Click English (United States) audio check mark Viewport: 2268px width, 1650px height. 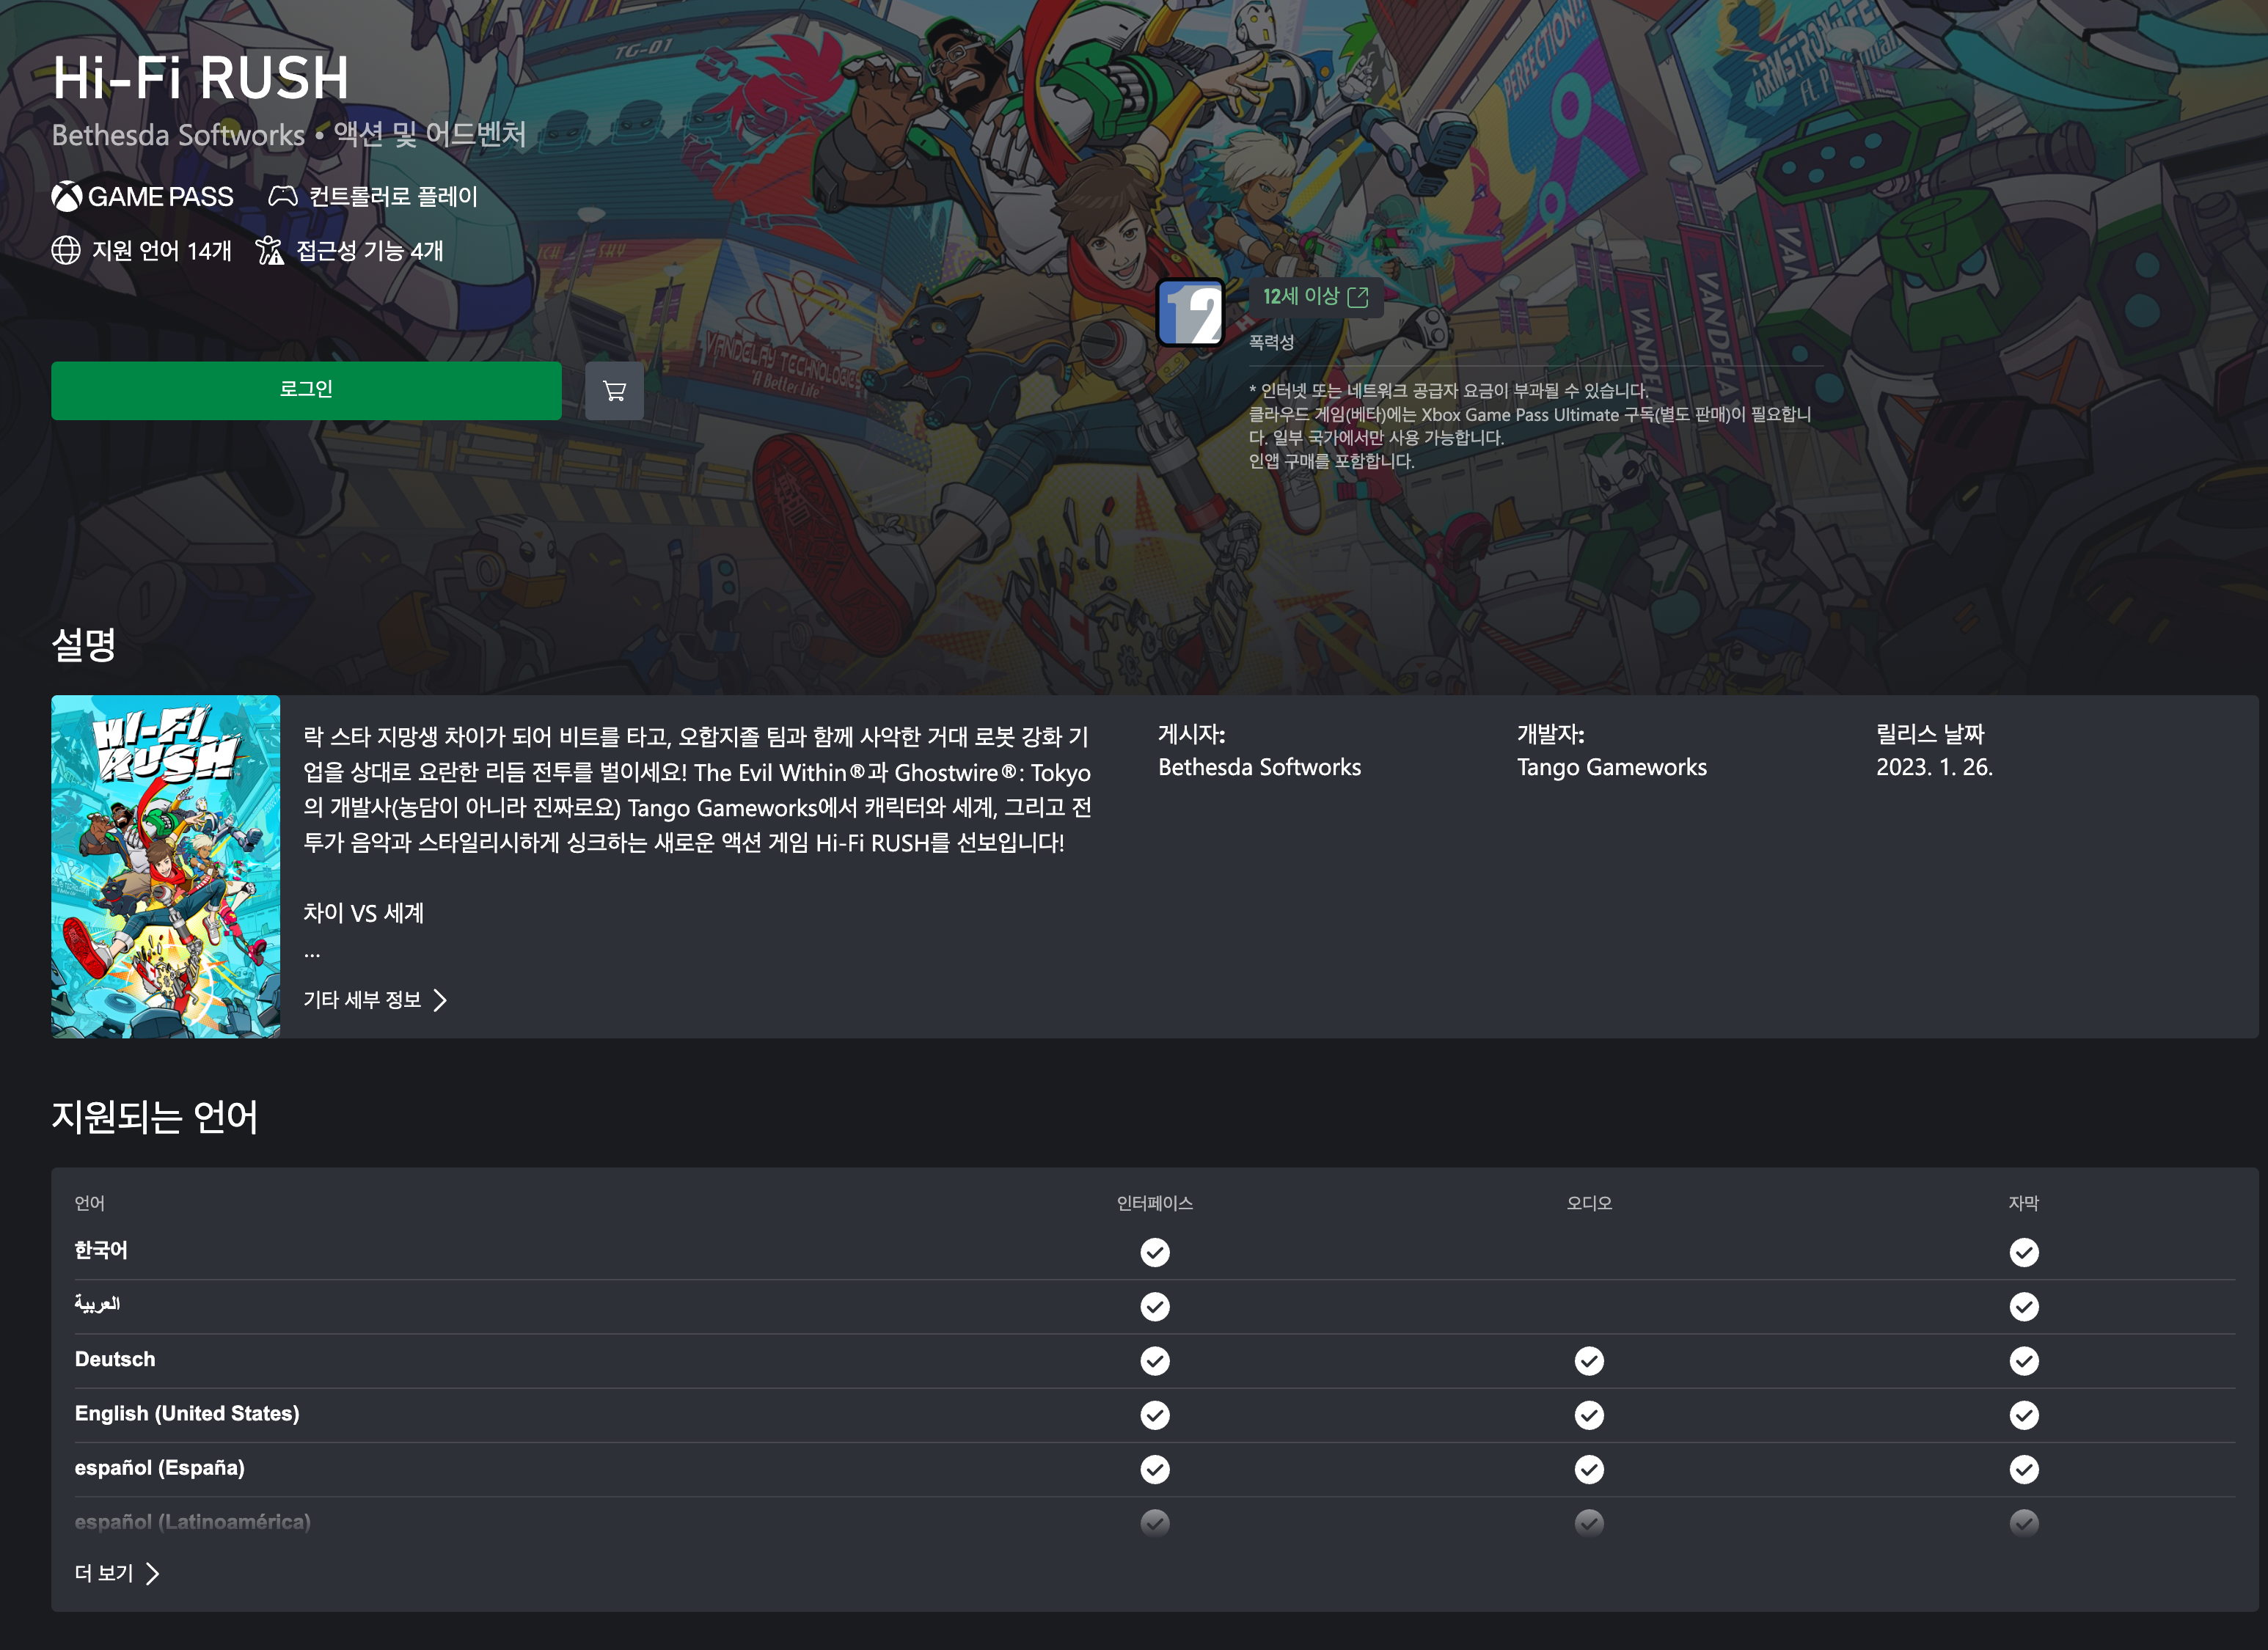point(1589,1415)
